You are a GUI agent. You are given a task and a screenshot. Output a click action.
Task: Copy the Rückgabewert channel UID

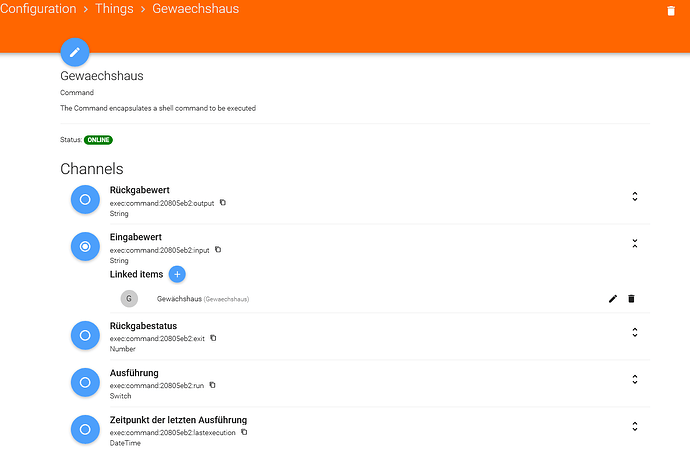223,202
